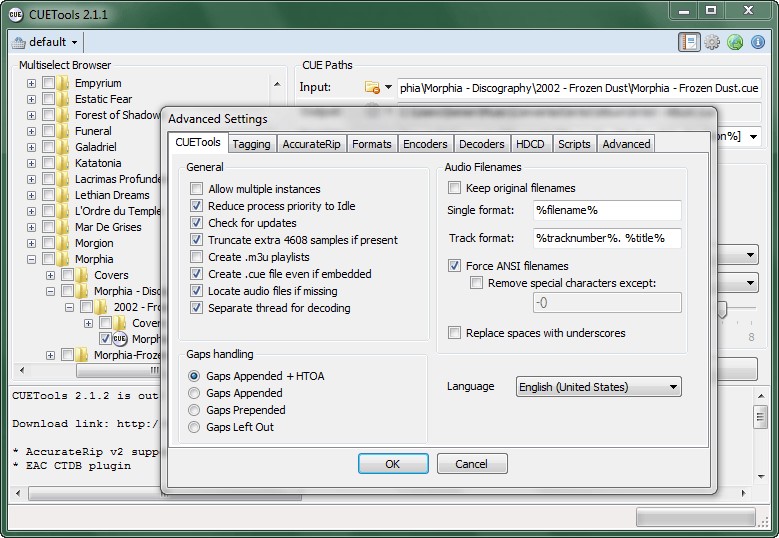Click the Track format text field

[606, 238]
